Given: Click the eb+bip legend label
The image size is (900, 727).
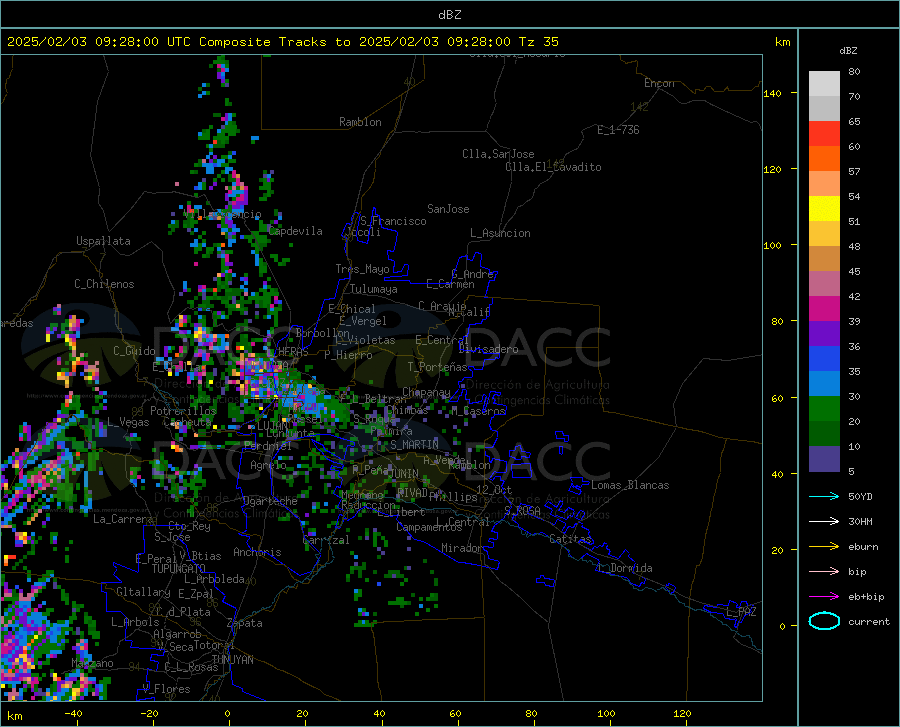Looking at the screenshot, I should (866, 597).
